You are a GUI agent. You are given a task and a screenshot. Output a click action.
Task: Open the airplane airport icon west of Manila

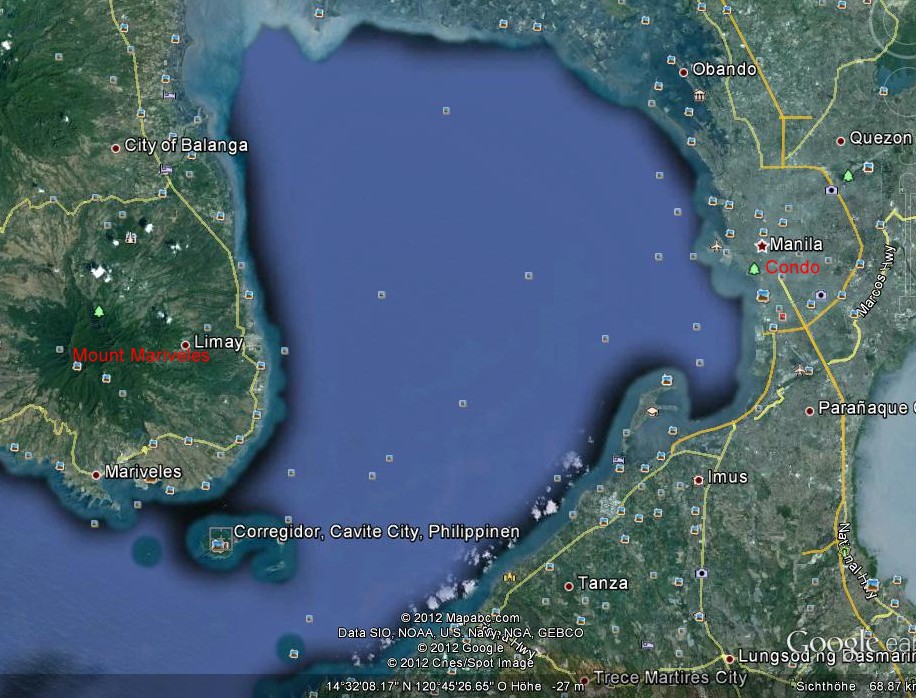(715, 246)
